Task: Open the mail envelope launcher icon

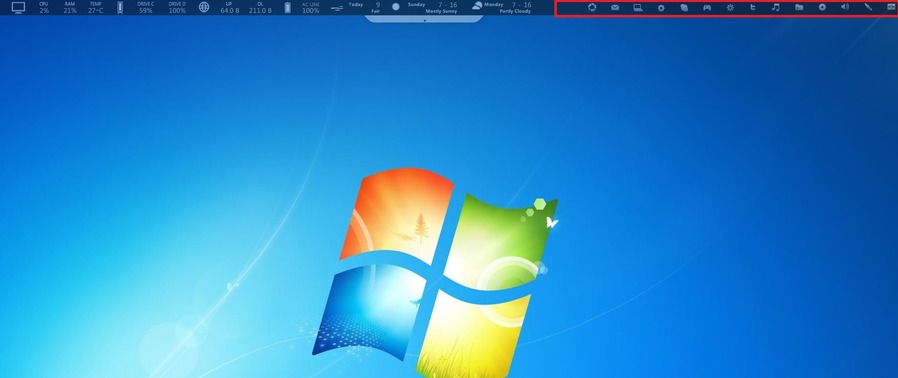Action: 615,7
